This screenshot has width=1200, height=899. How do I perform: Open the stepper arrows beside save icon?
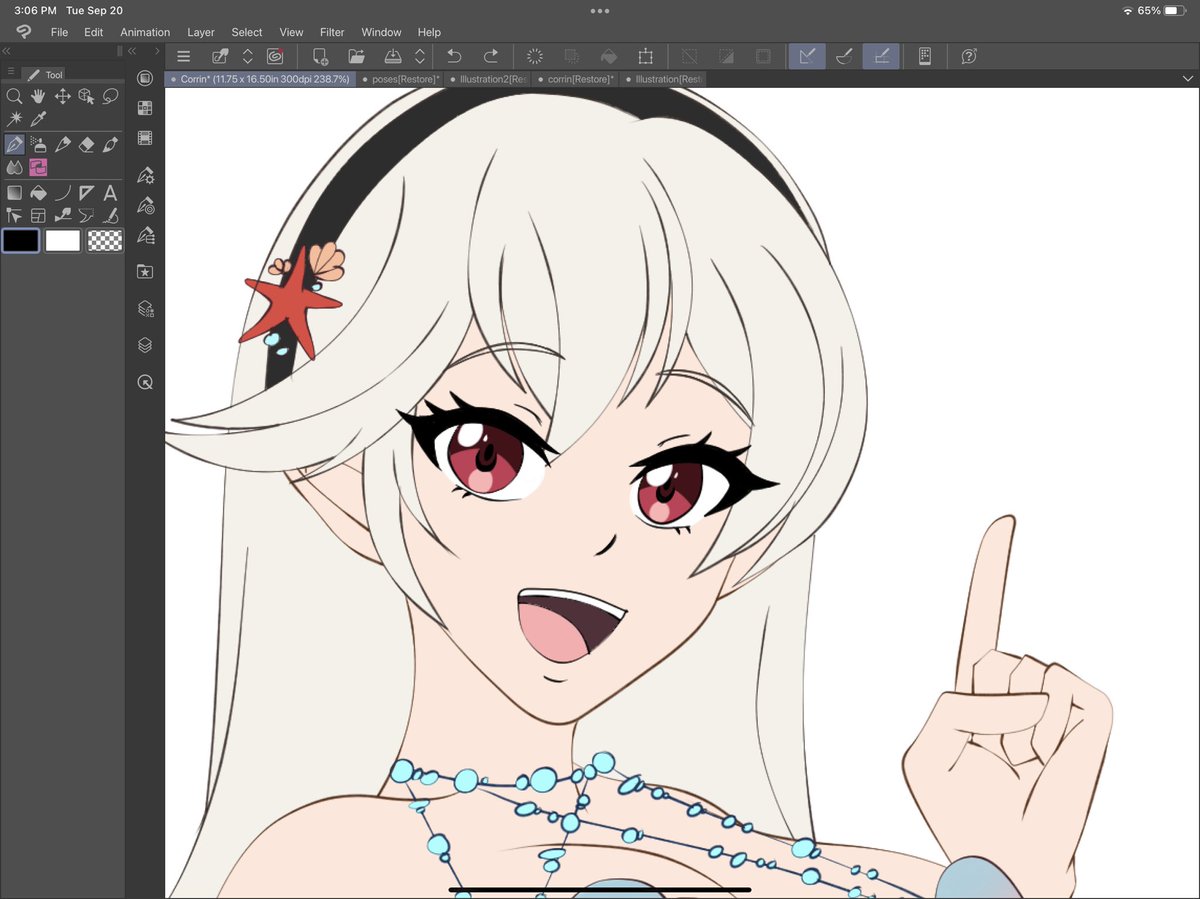[x=420, y=57]
